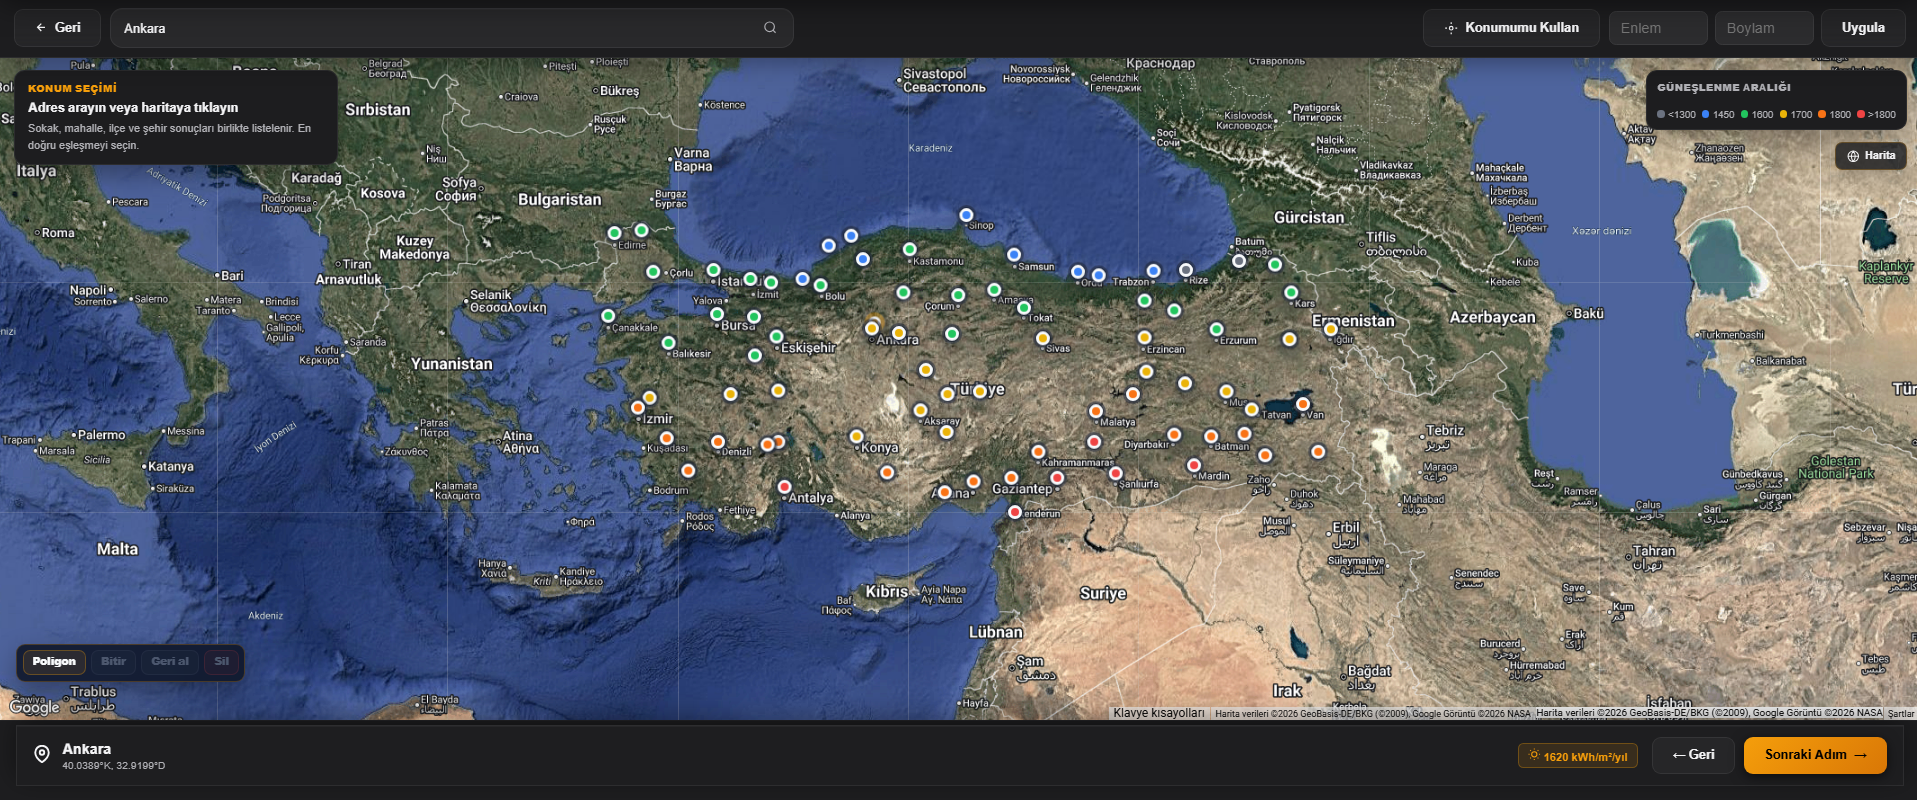Select the green marker at Tokat

1023,308
